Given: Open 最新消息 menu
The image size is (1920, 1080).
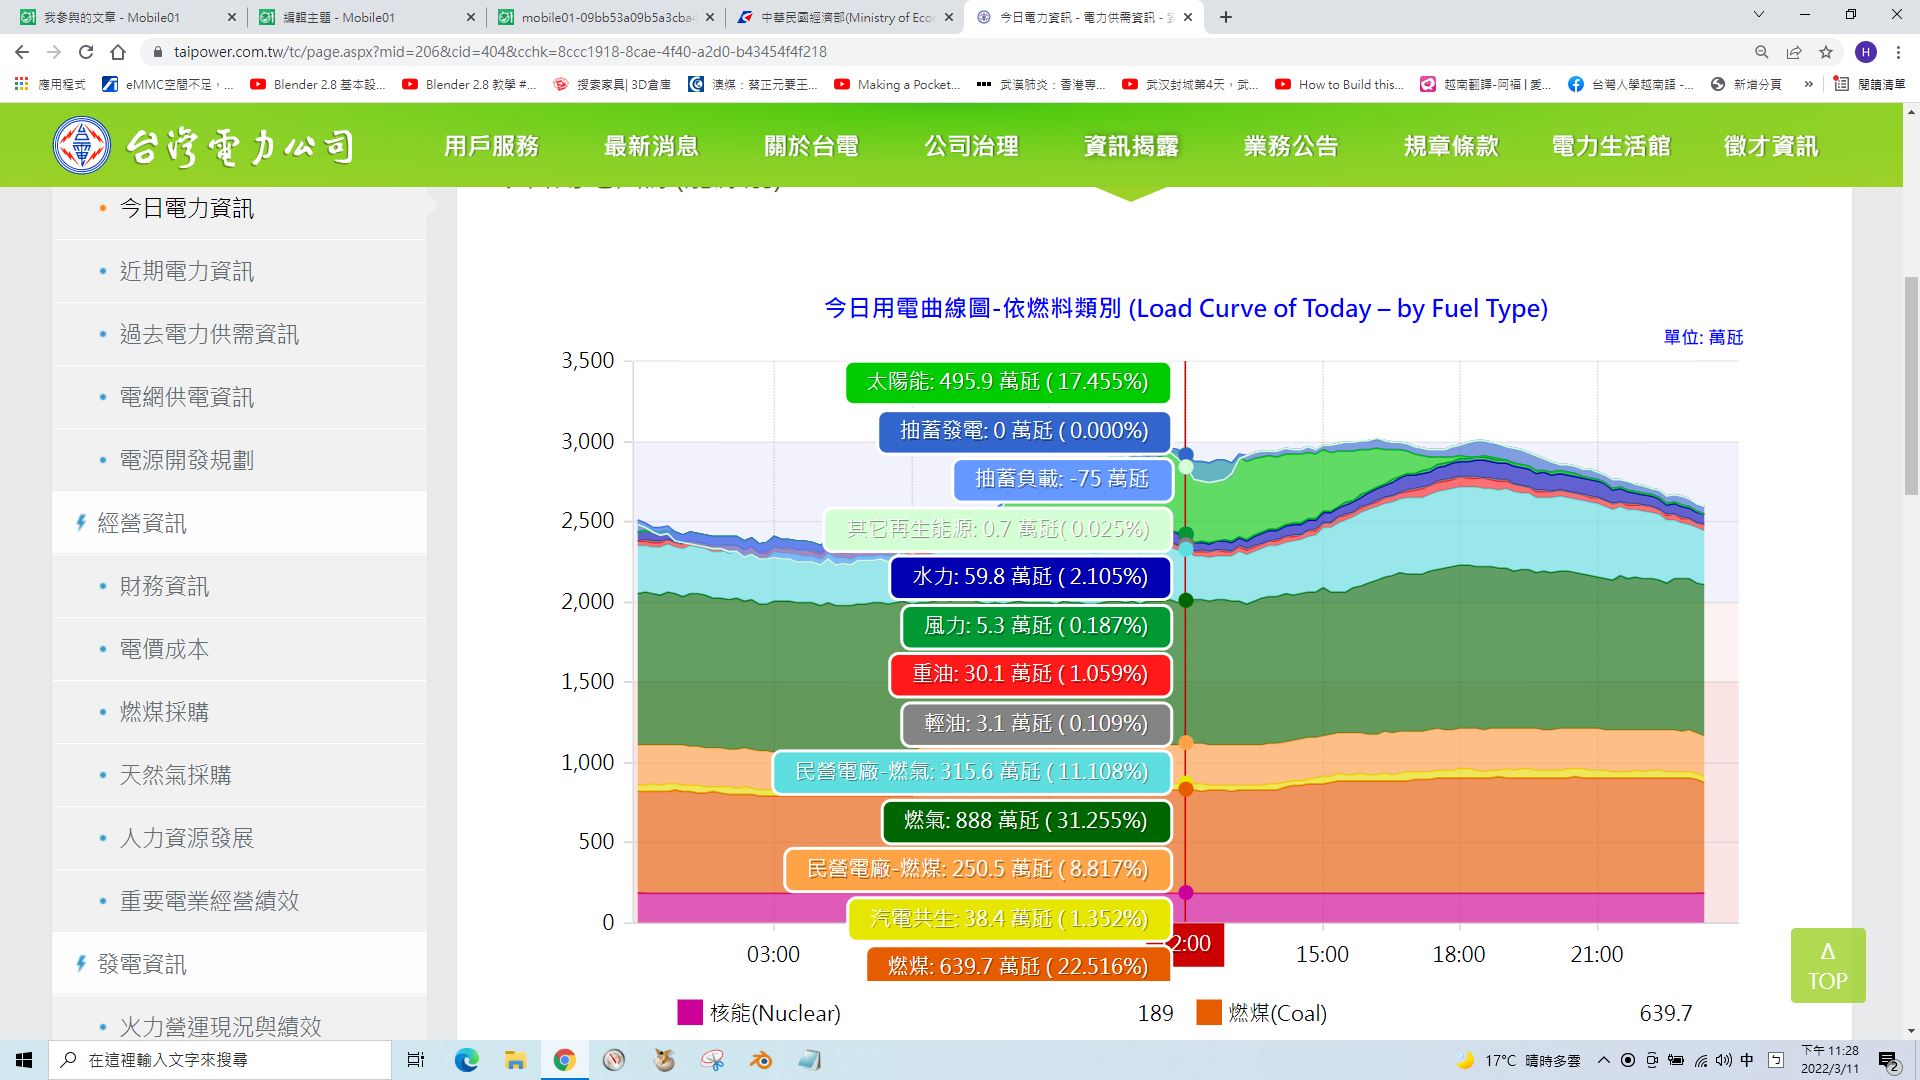Looking at the screenshot, I should 651,146.
